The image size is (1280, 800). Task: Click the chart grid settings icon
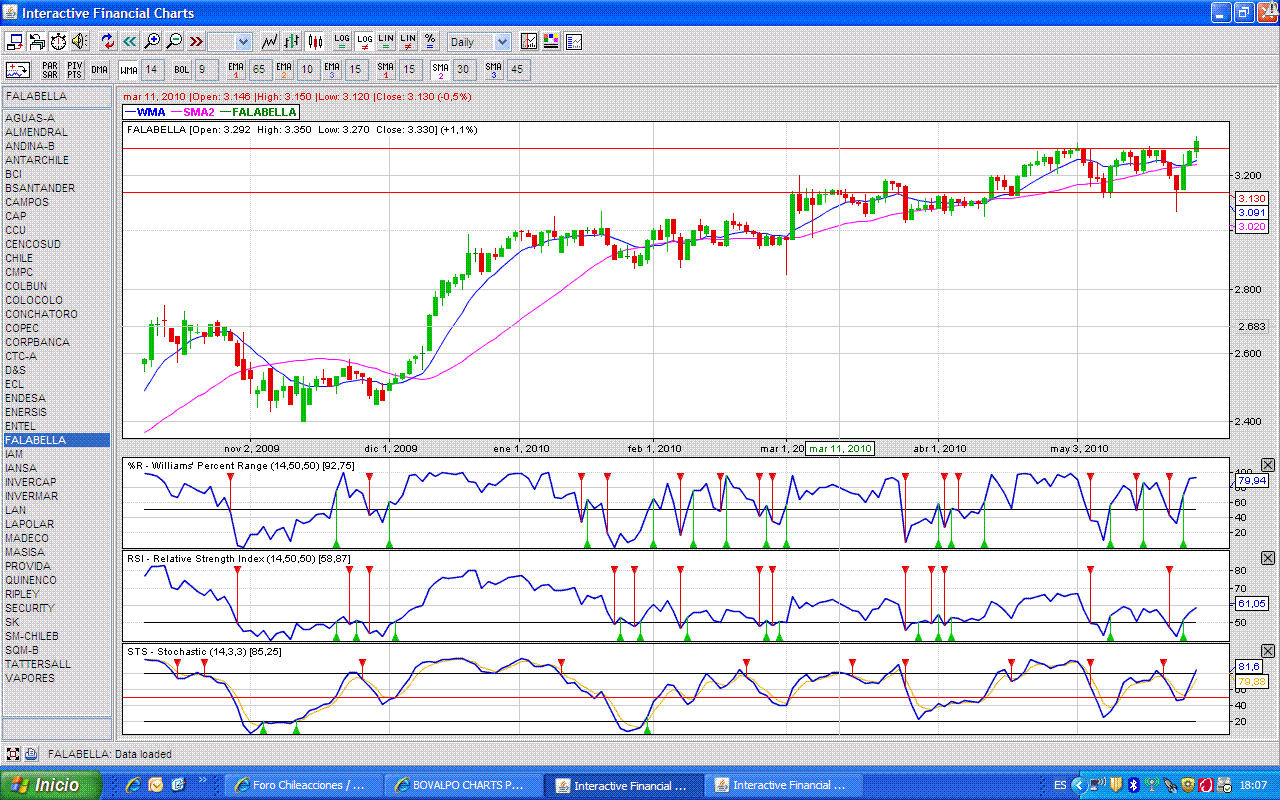click(x=529, y=42)
